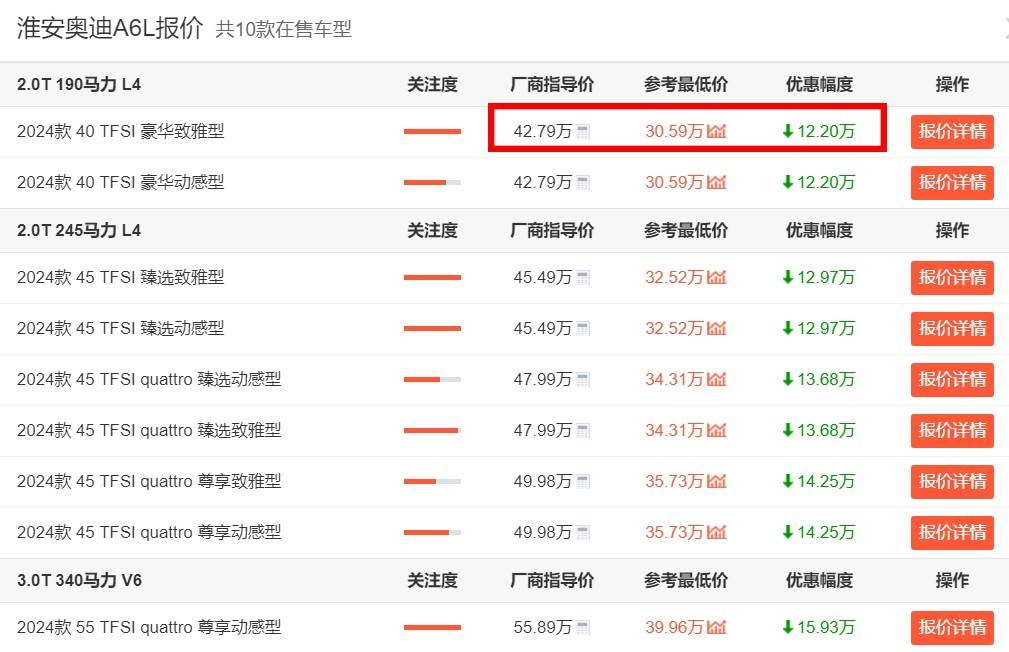
Task: Open price trend chart for 45 TFSI 臻选动感型
Action: [x=716, y=329]
